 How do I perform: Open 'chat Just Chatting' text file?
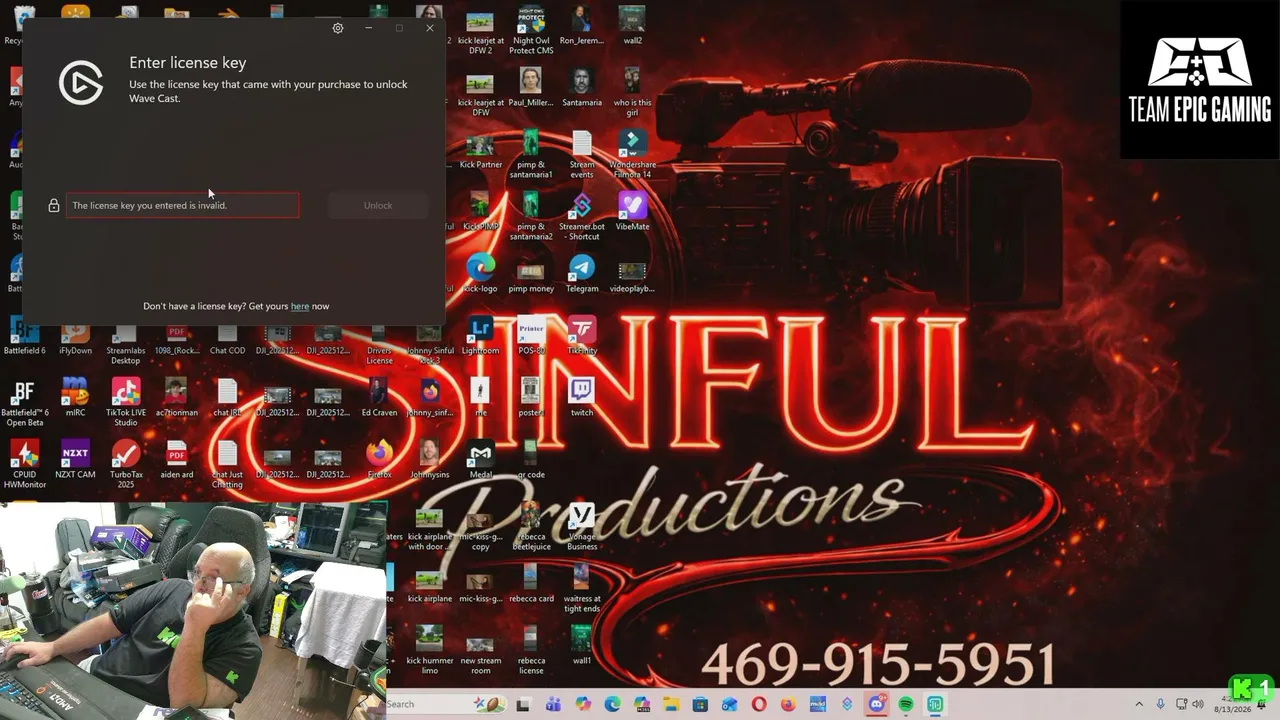(227, 464)
